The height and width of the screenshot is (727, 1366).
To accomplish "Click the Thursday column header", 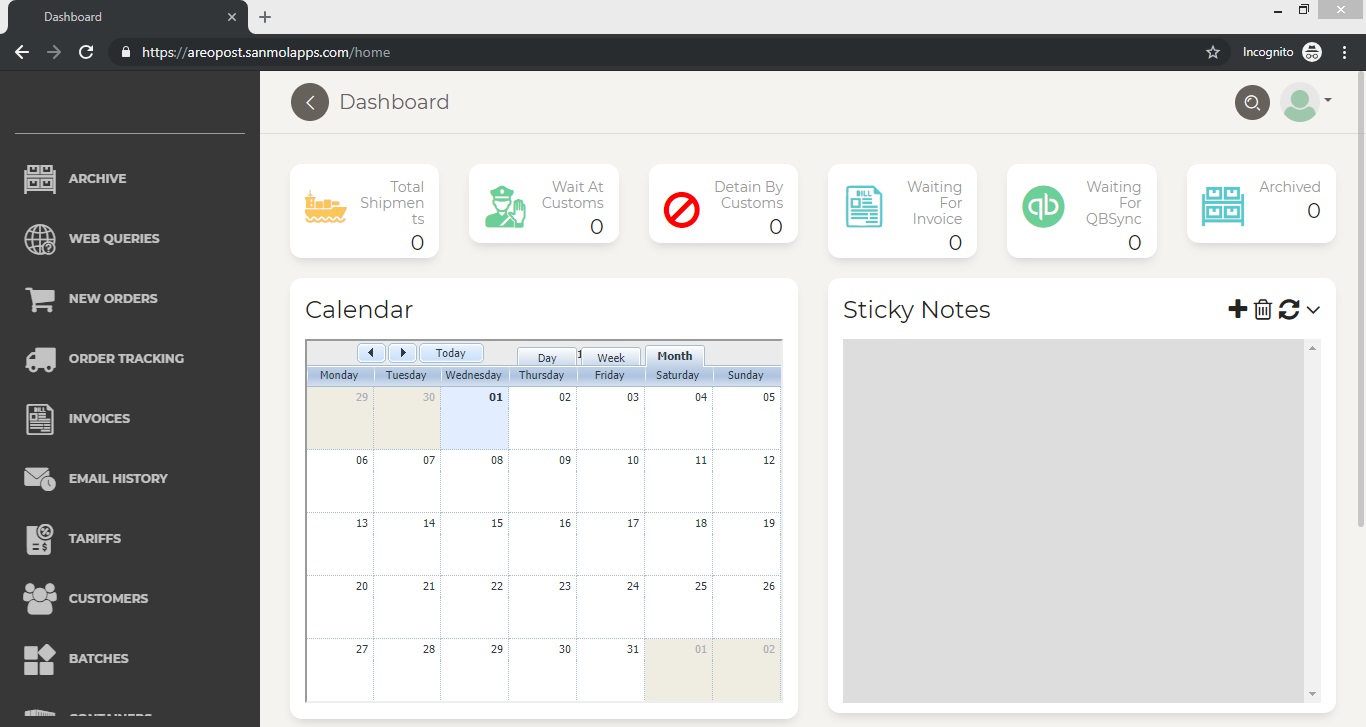I will pos(542,375).
